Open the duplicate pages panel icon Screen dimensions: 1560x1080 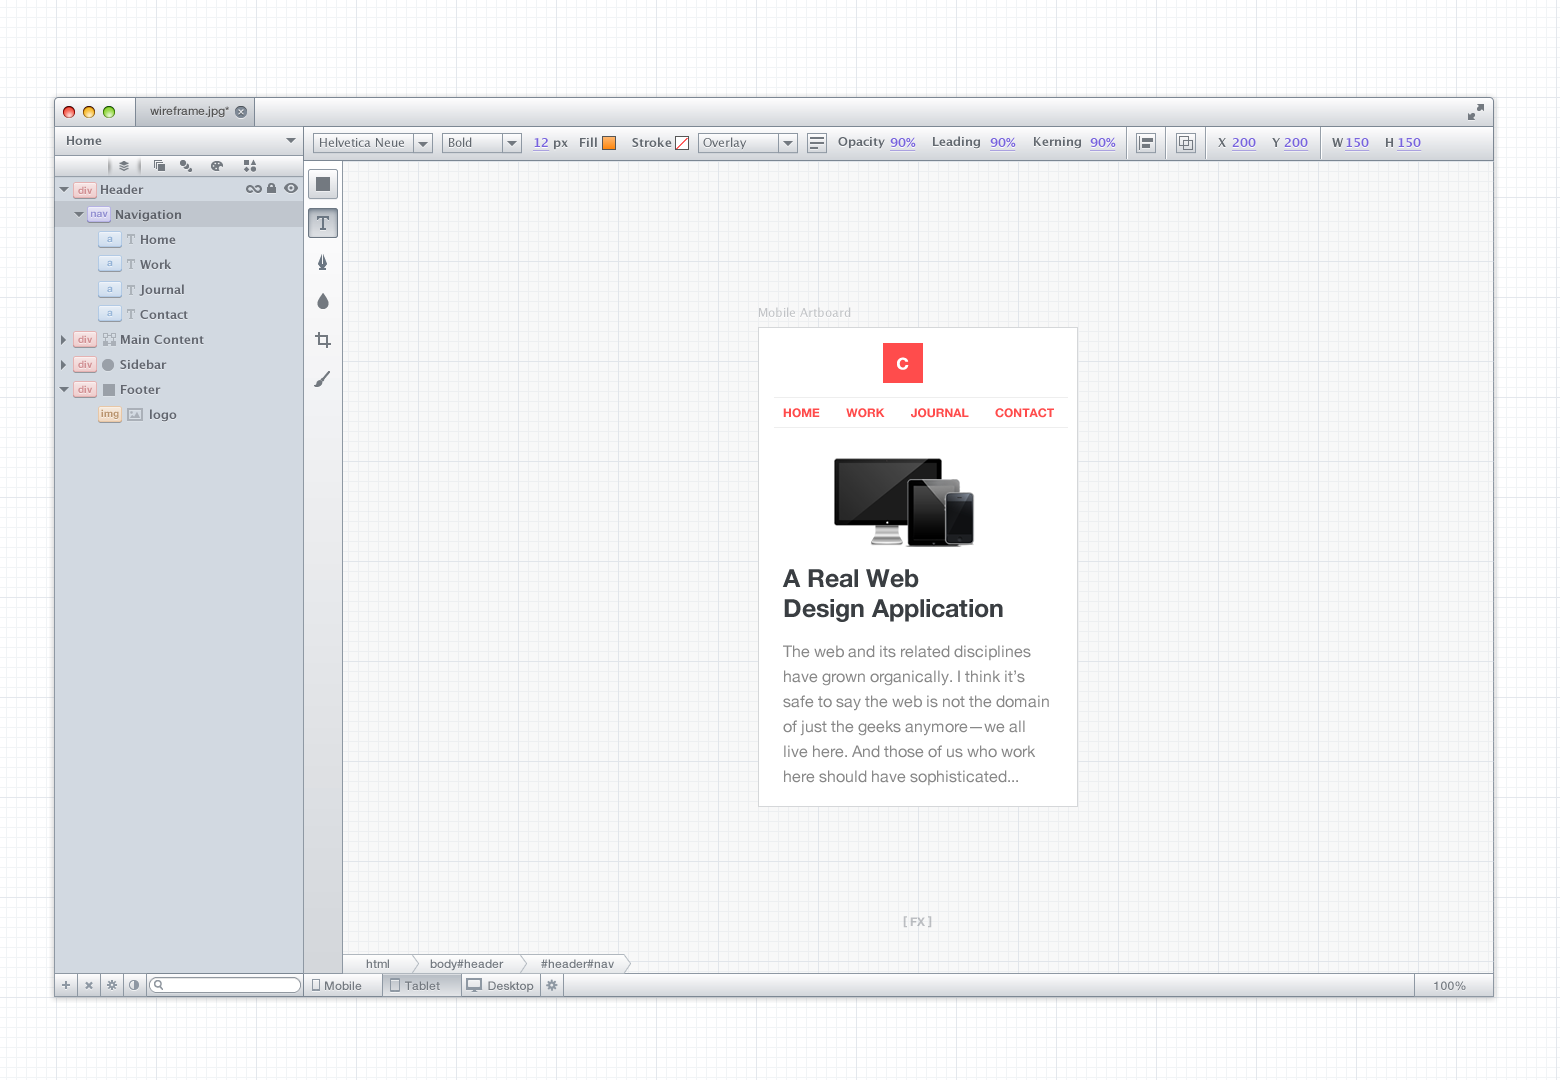click(x=159, y=166)
